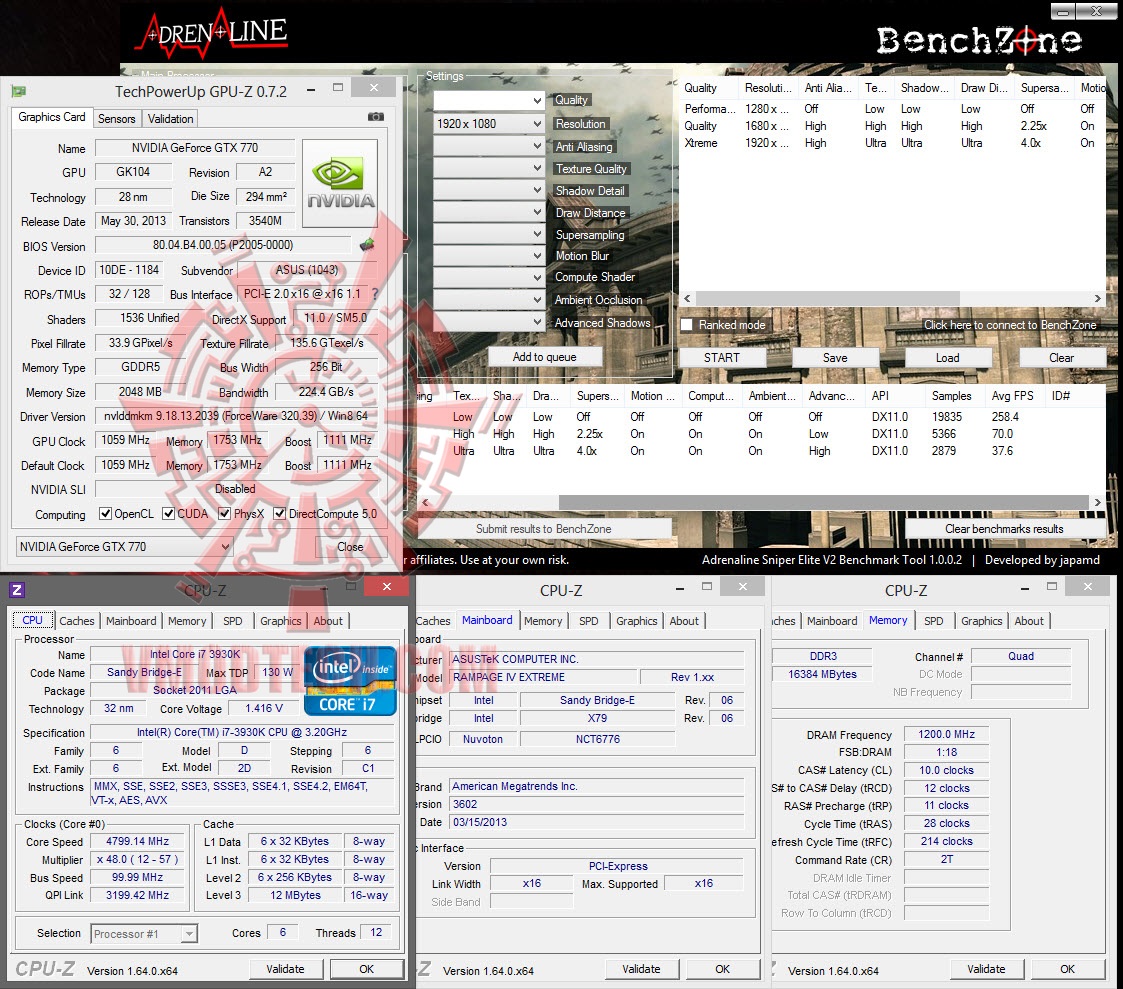Click the GPU-Z screenshot camera icon
This screenshot has width=1123, height=989.
(375, 117)
